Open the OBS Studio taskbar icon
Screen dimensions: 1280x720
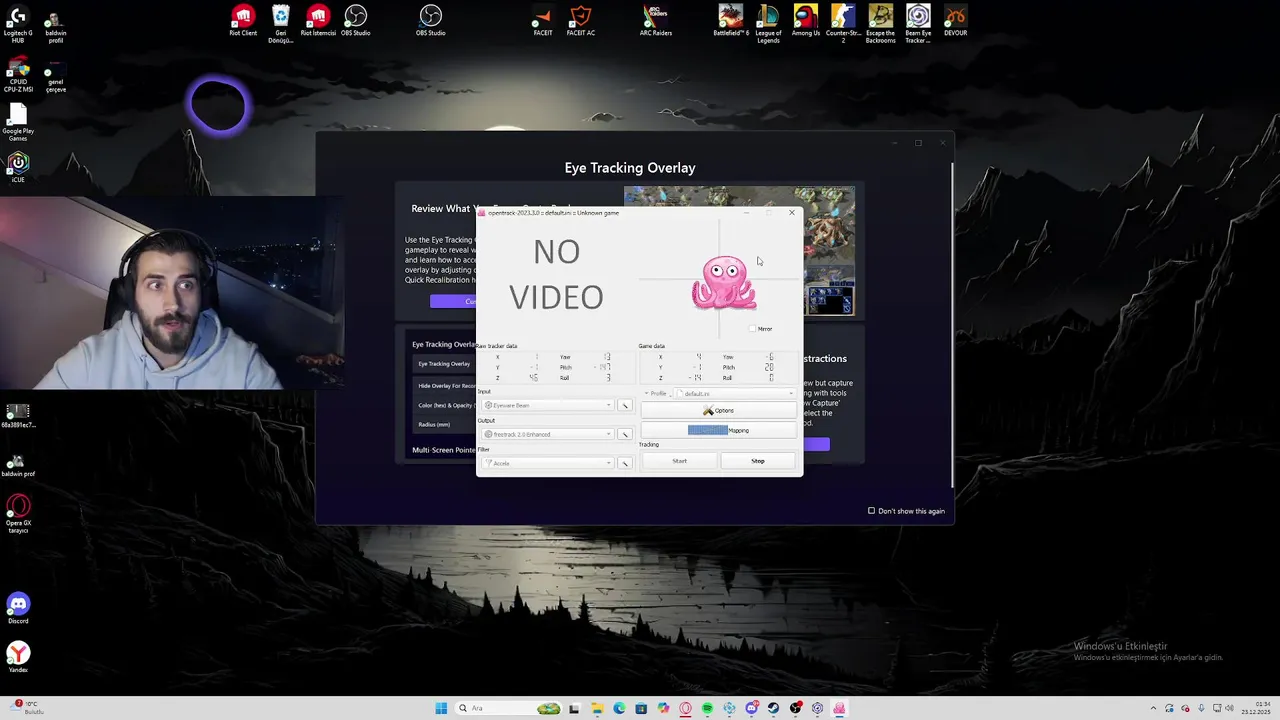click(795, 708)
